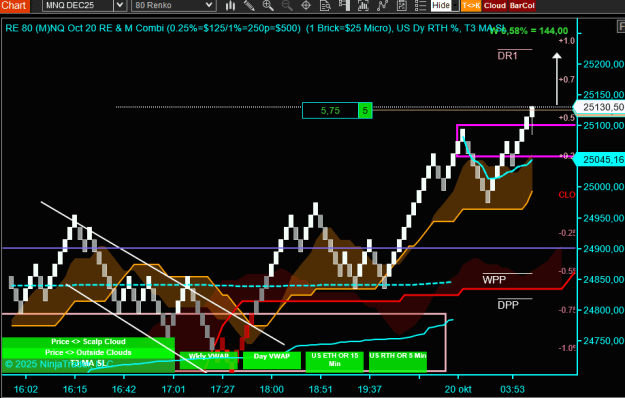Click the MNQ DEC25 instrument field

coord(78,6)
